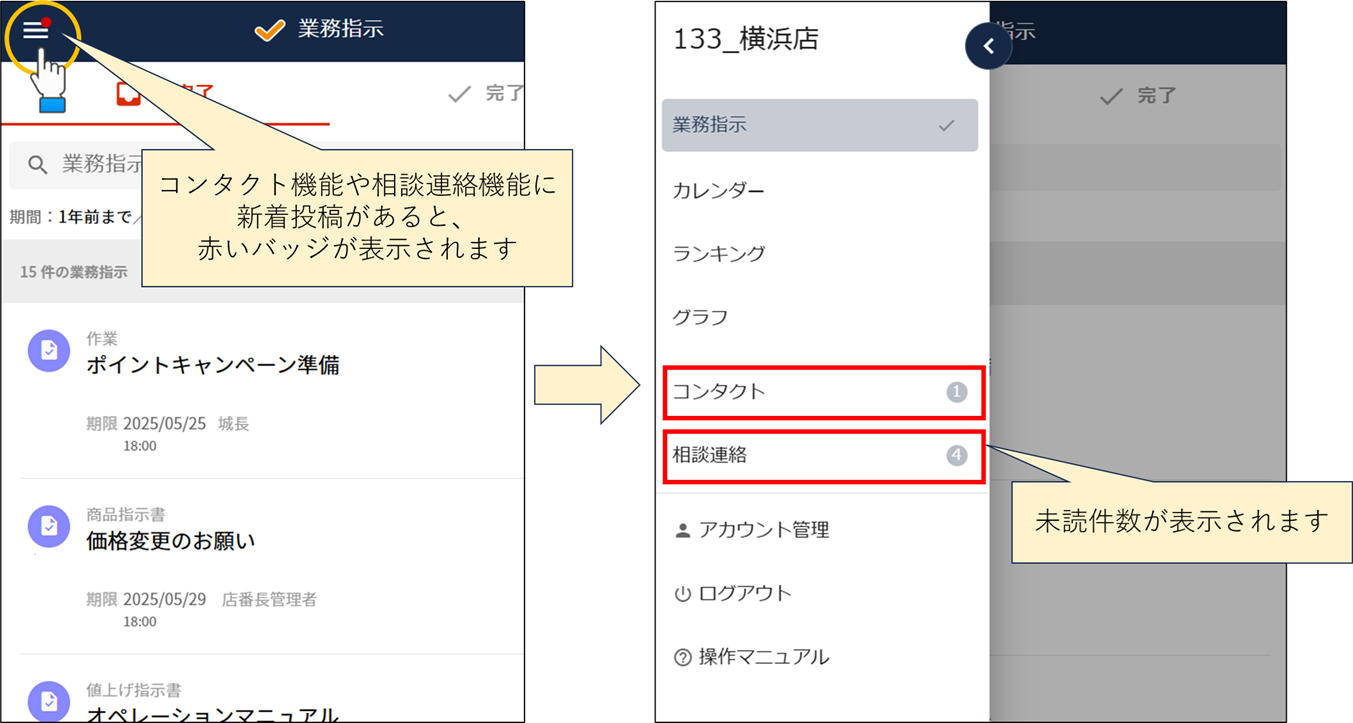1353x723 pixels.
Task: Click the 店番長管理者 assignee text
Action: click(x=270, y=600)
